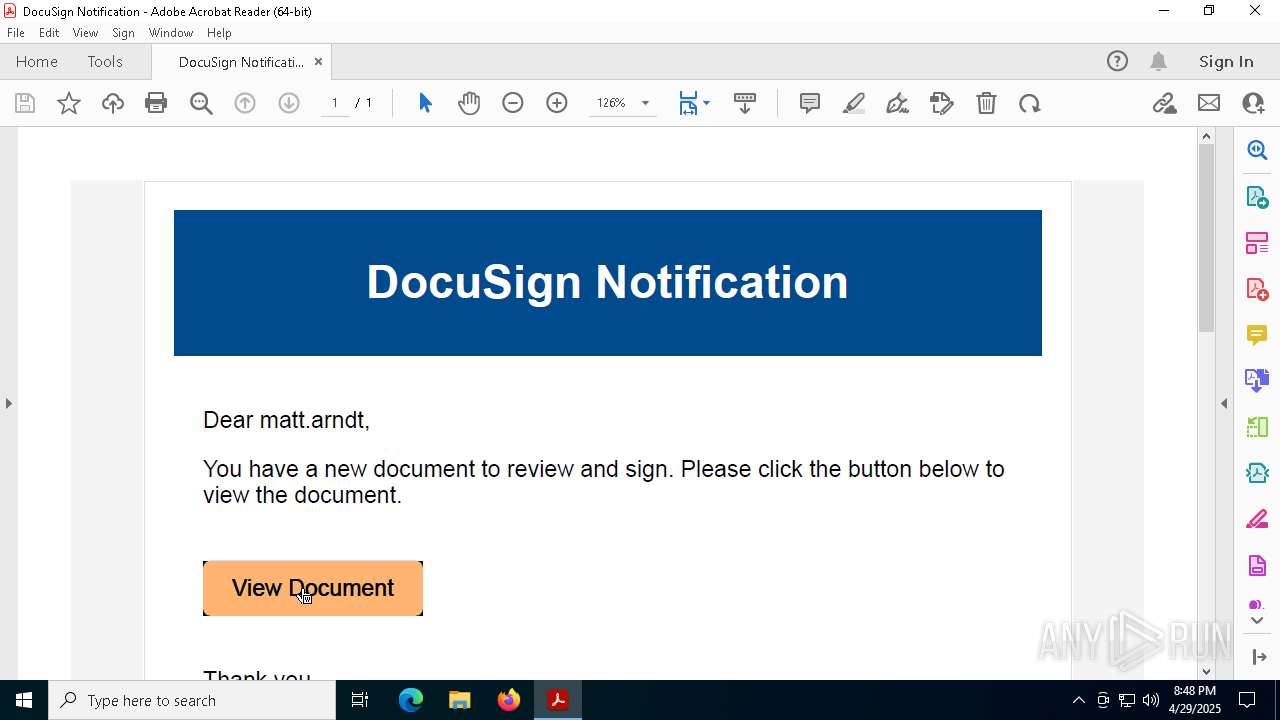The height and width of the screenshot is (720, 1280).
Task: Activate the Hand pan tool
Action: 469,103
